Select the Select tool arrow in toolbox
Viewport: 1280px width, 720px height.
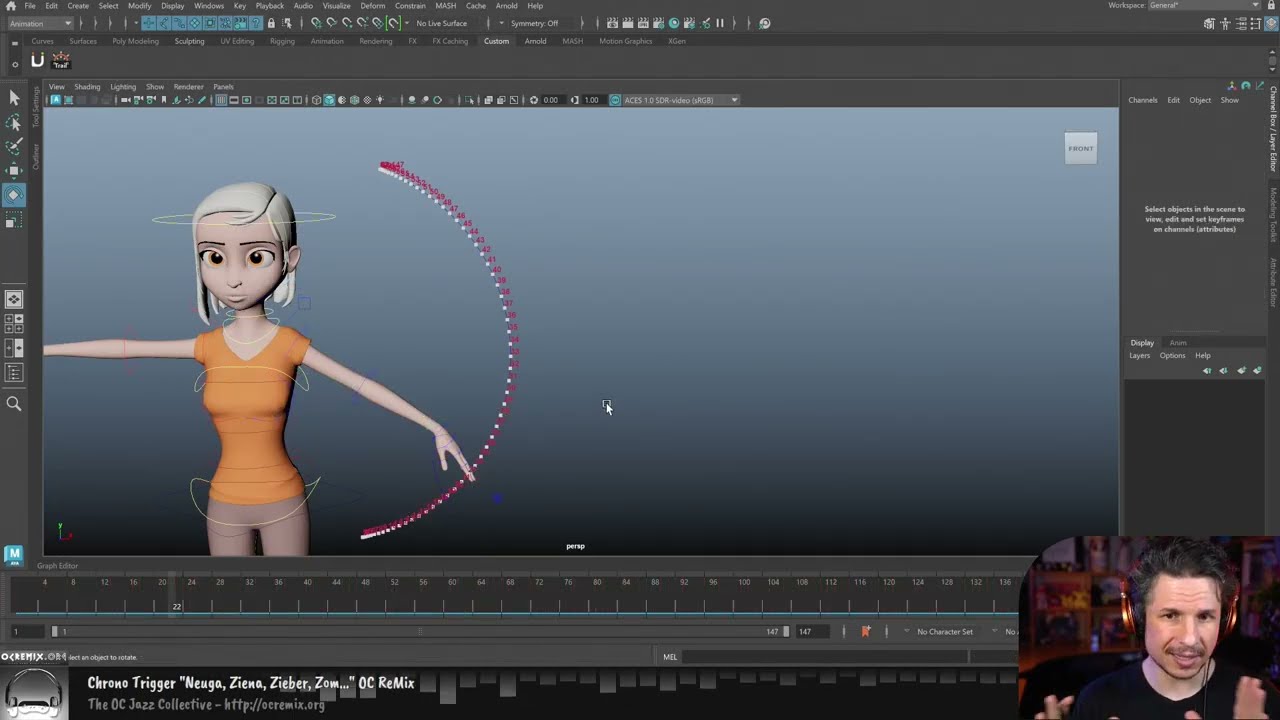click(x=14, y=97)
